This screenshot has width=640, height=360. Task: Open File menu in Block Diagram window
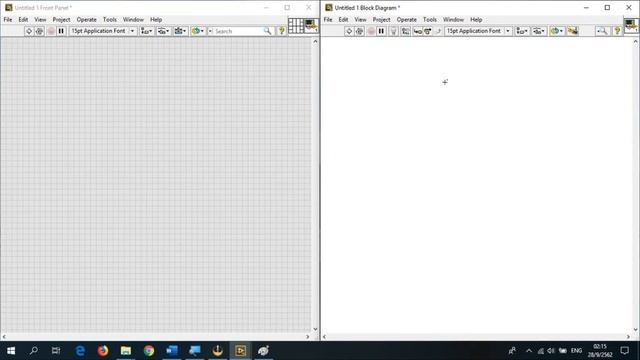[328, 20]
